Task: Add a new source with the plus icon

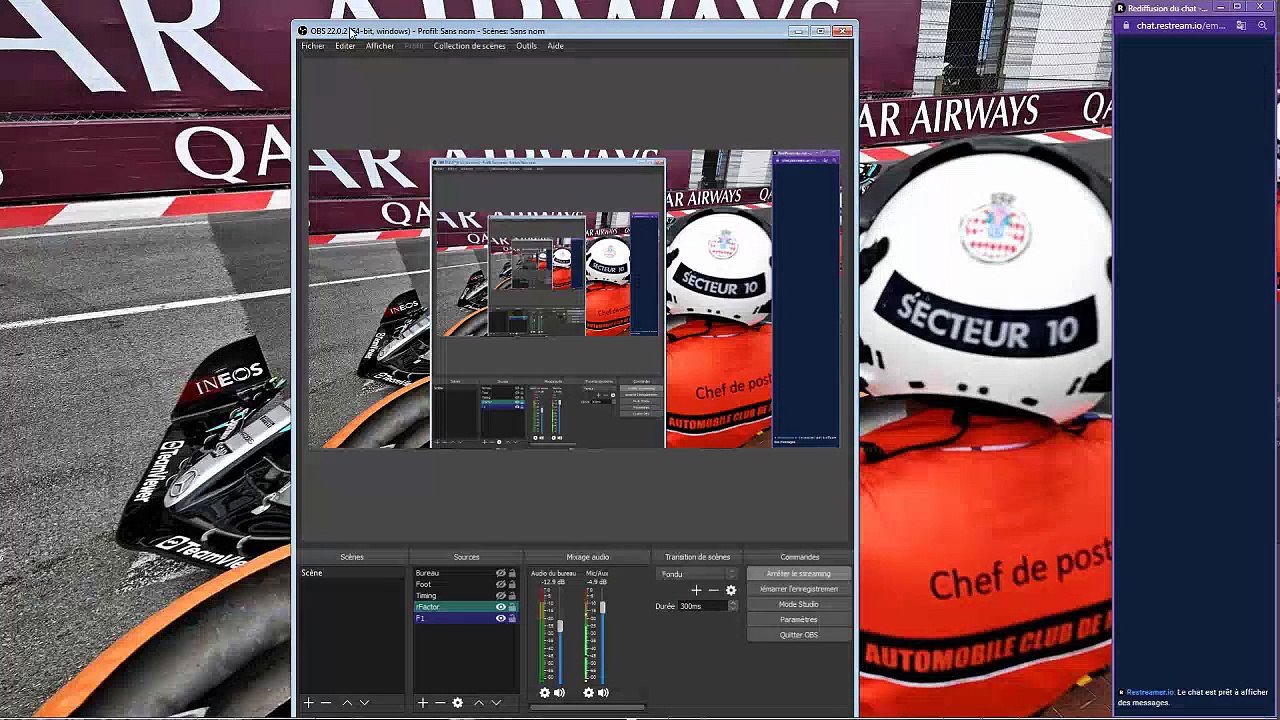Action: tap(423, 703)
